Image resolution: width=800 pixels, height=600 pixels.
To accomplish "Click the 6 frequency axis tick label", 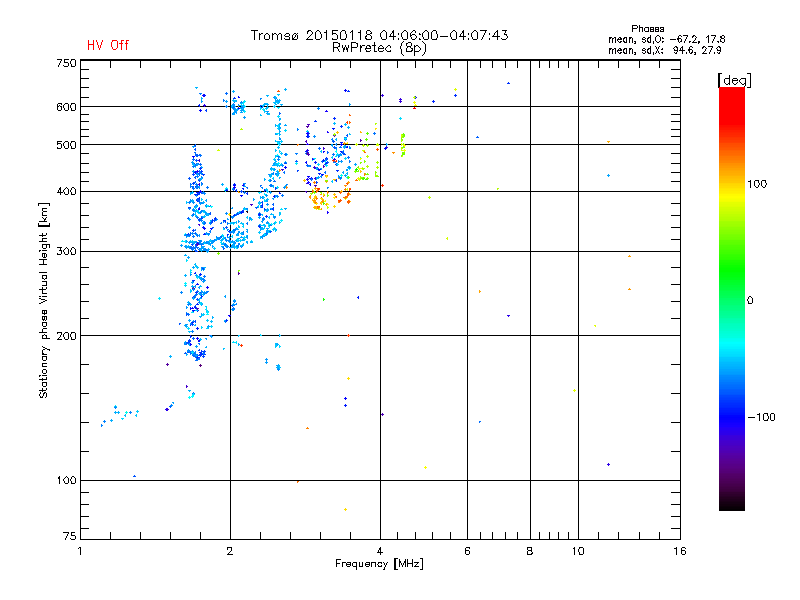I will (467, 551).
